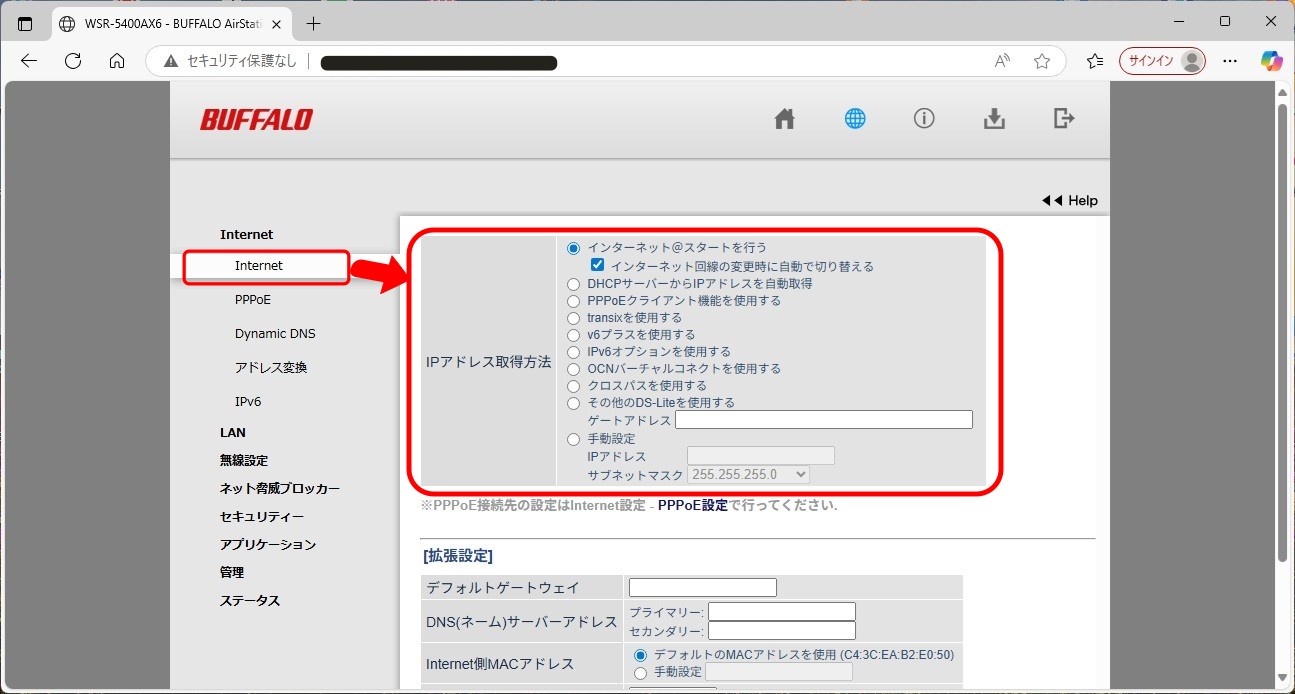The height and width of the screenshot is (694, 1295).
Task: Select the DHCP server auto-obtain radio button
Action: pos(573,284)
